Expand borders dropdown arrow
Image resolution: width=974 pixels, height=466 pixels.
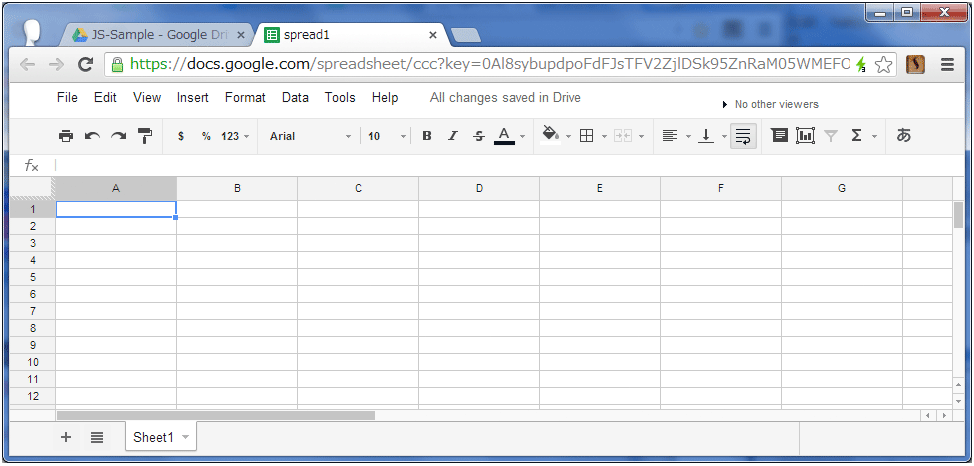pyautogui.click(x=604, y=137)
